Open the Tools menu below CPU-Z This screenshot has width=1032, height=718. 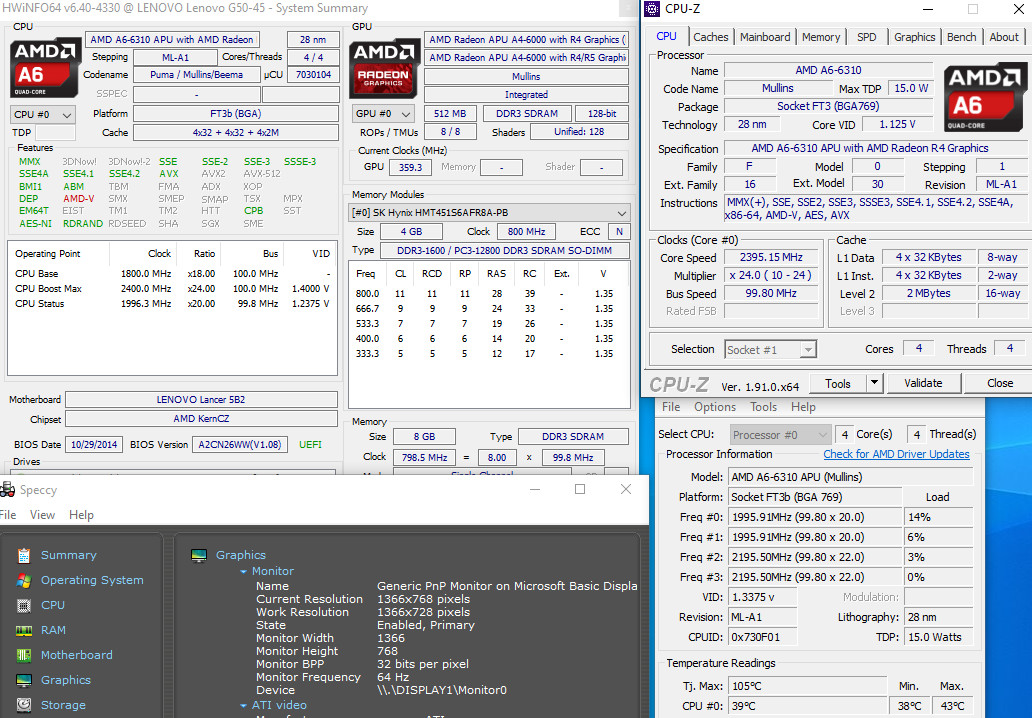[763, 407]
